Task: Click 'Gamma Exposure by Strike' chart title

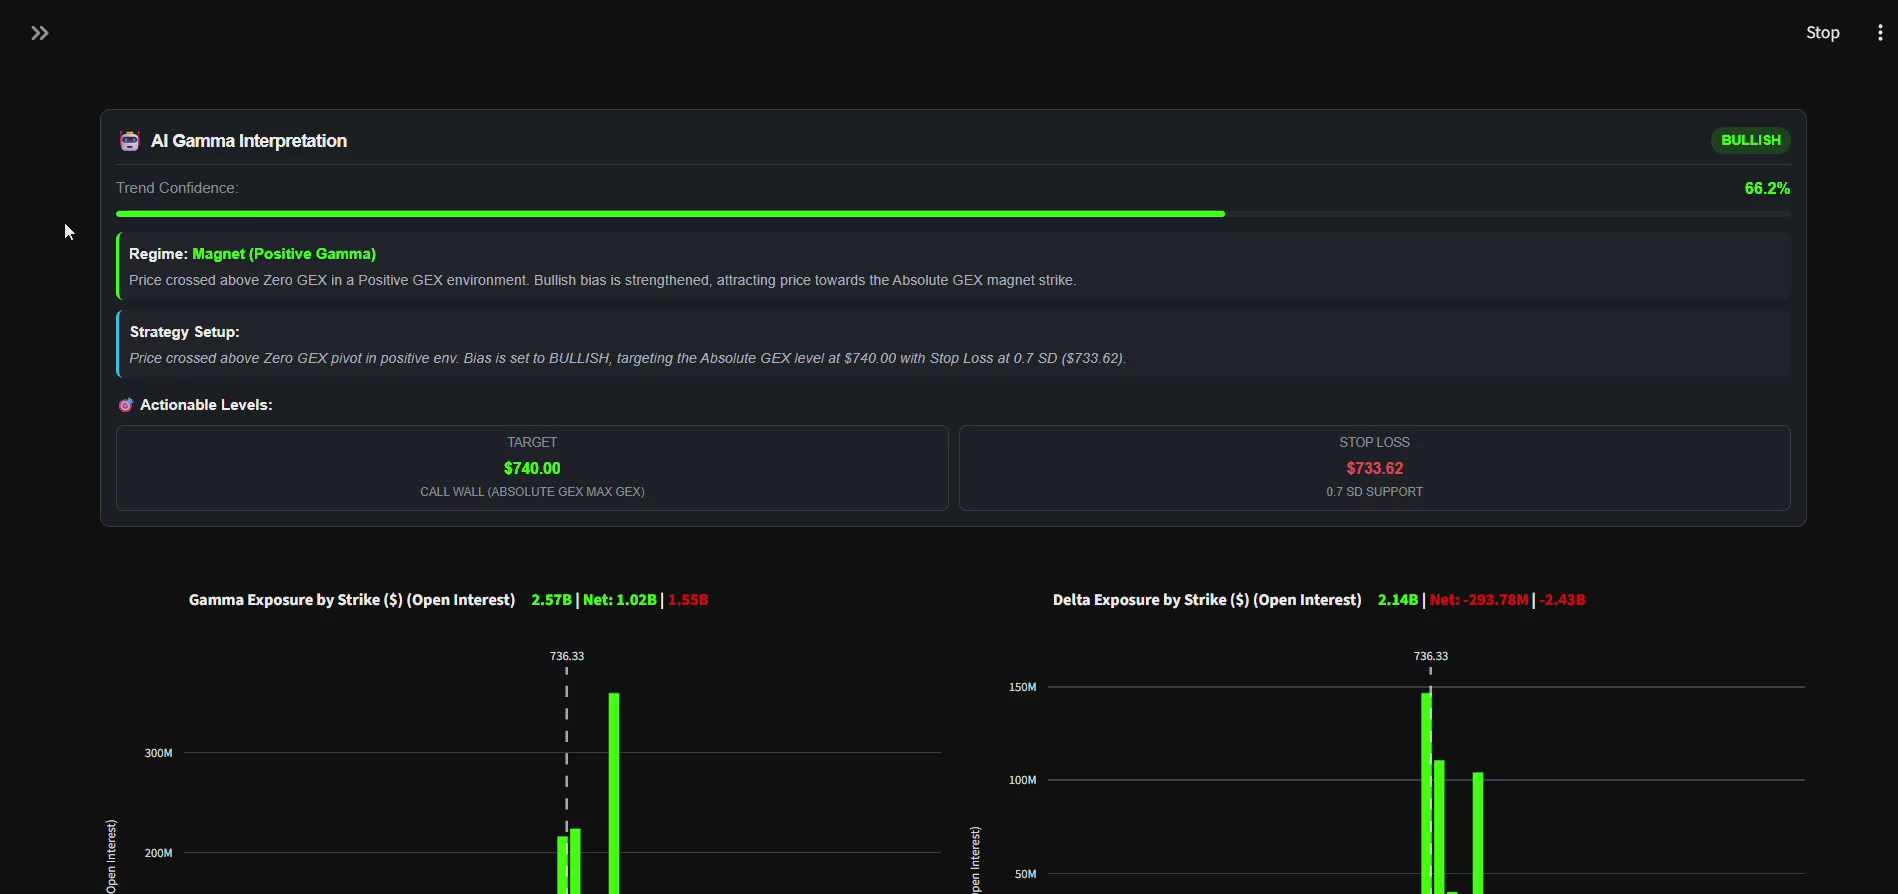Action: coord(352,600)
